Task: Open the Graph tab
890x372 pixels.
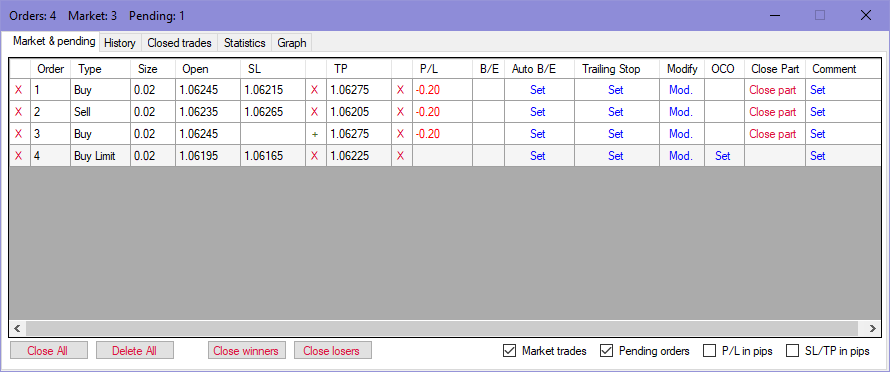Action: click(x=292, y=43)
